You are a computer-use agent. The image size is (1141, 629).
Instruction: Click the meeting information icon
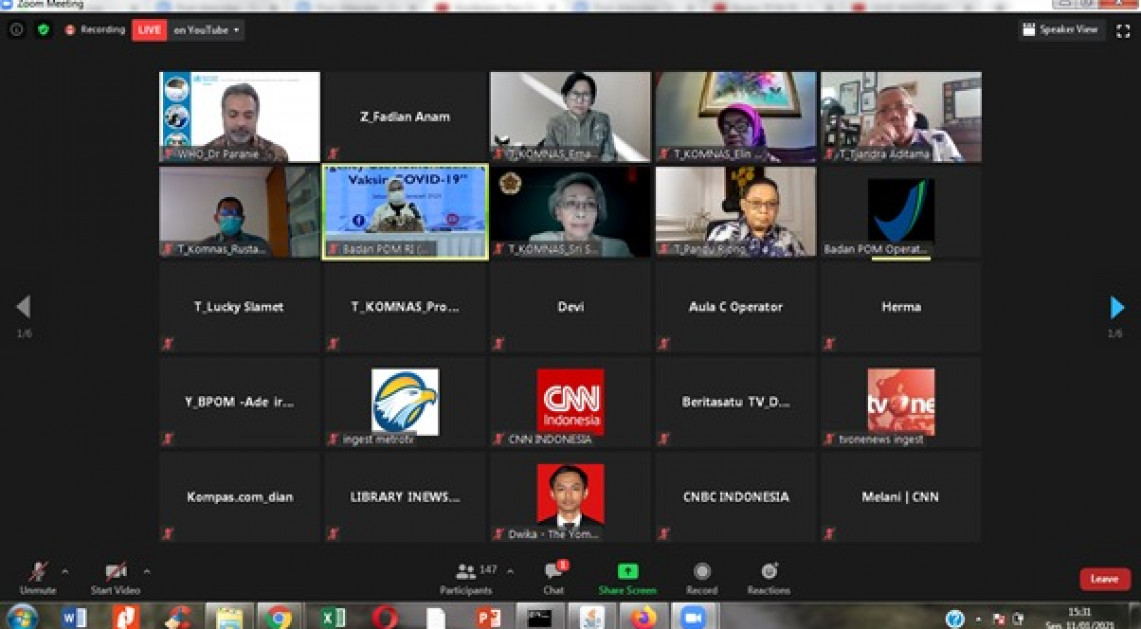(16, 30)
